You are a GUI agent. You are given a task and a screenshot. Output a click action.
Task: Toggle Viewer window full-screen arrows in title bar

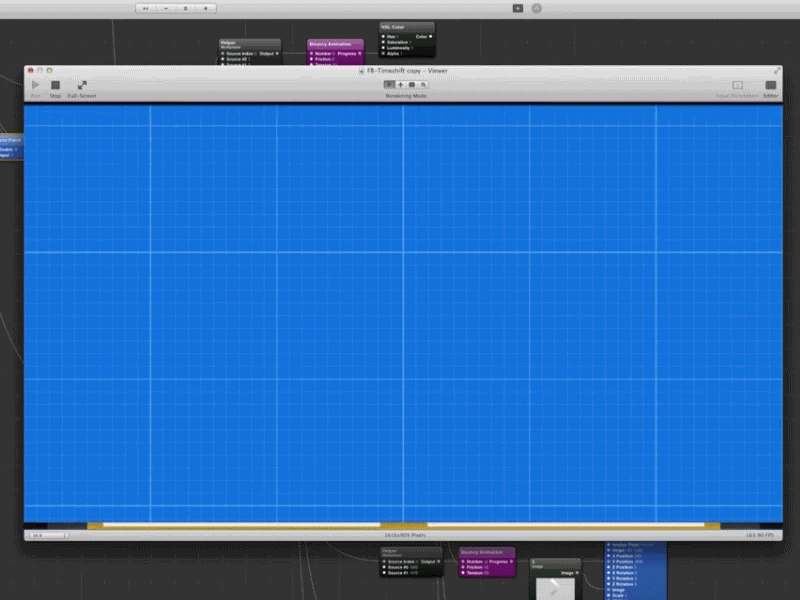pyautogui.click(x=777, y=70)
